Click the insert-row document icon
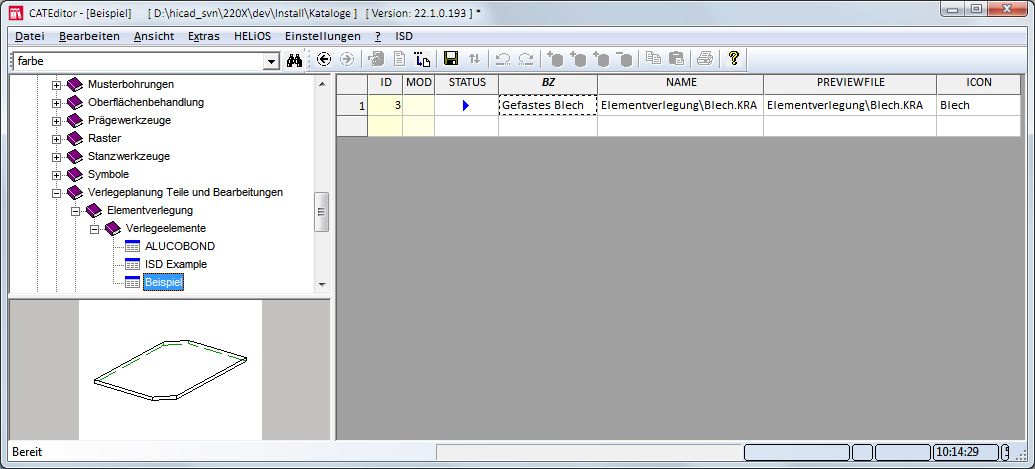This screenshot has width=1035, height=469. (x=422, y=59)
